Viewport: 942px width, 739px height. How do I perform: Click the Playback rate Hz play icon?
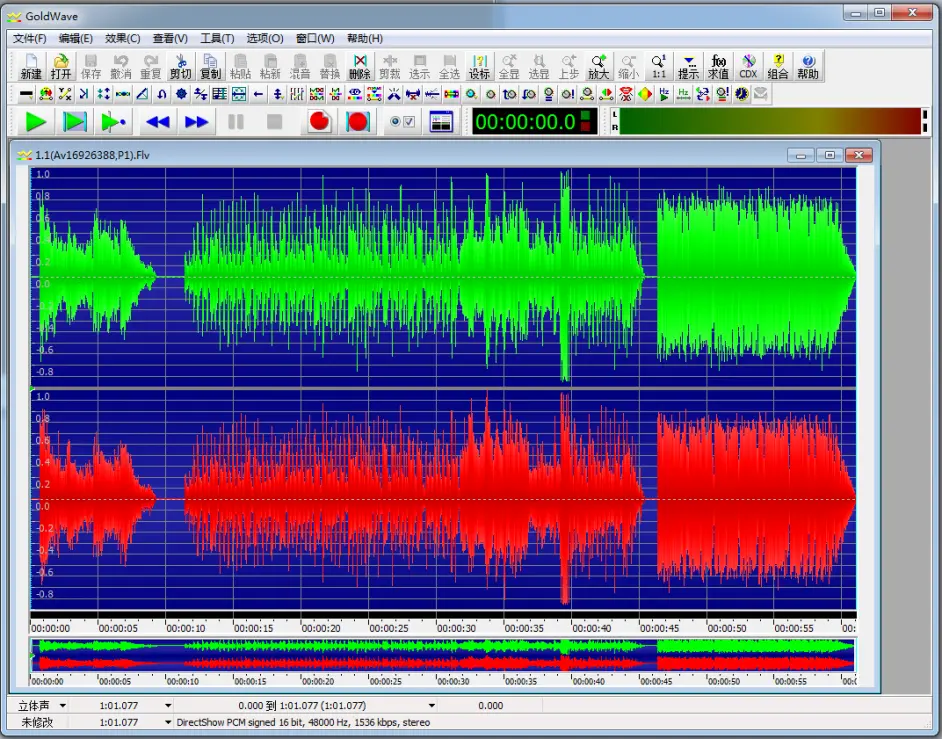pyautogui.click(x=664, y=94)
